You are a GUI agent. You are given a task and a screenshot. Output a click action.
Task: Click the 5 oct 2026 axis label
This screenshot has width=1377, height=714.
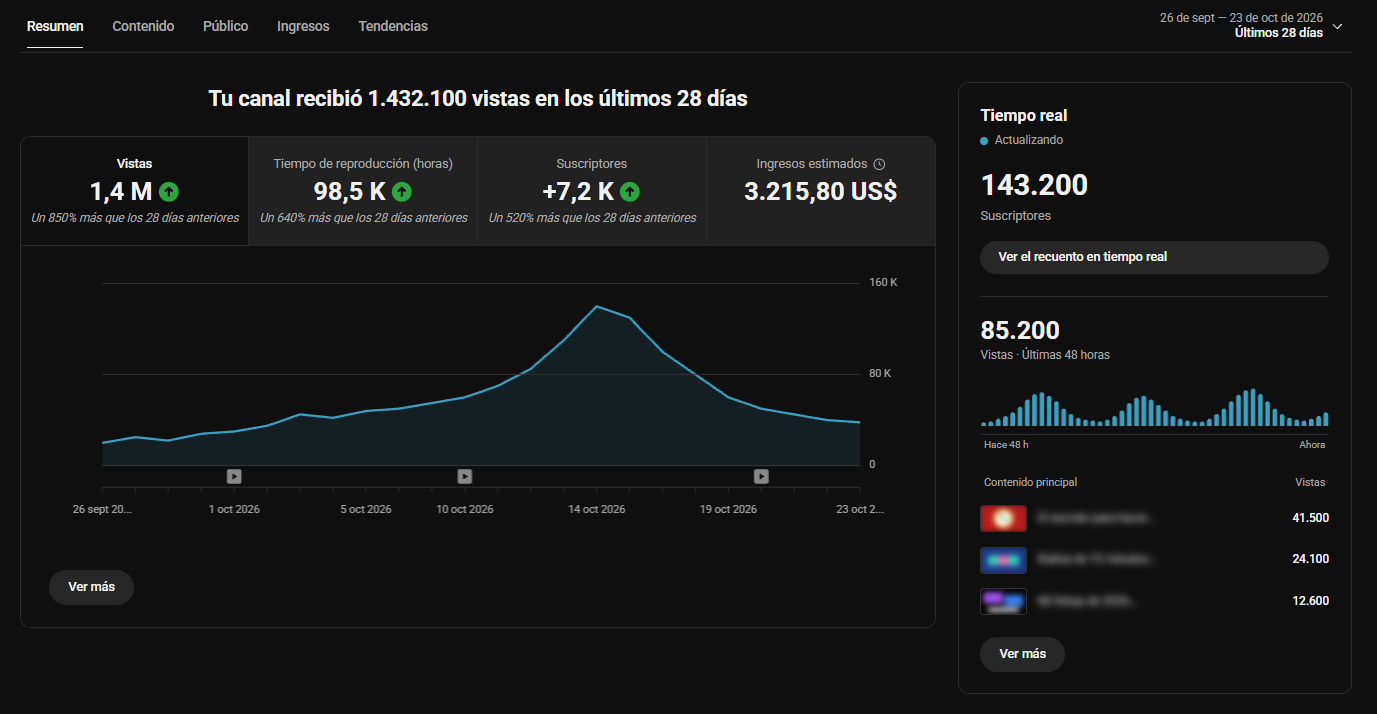pyautogui.click(x=366, y=509)
